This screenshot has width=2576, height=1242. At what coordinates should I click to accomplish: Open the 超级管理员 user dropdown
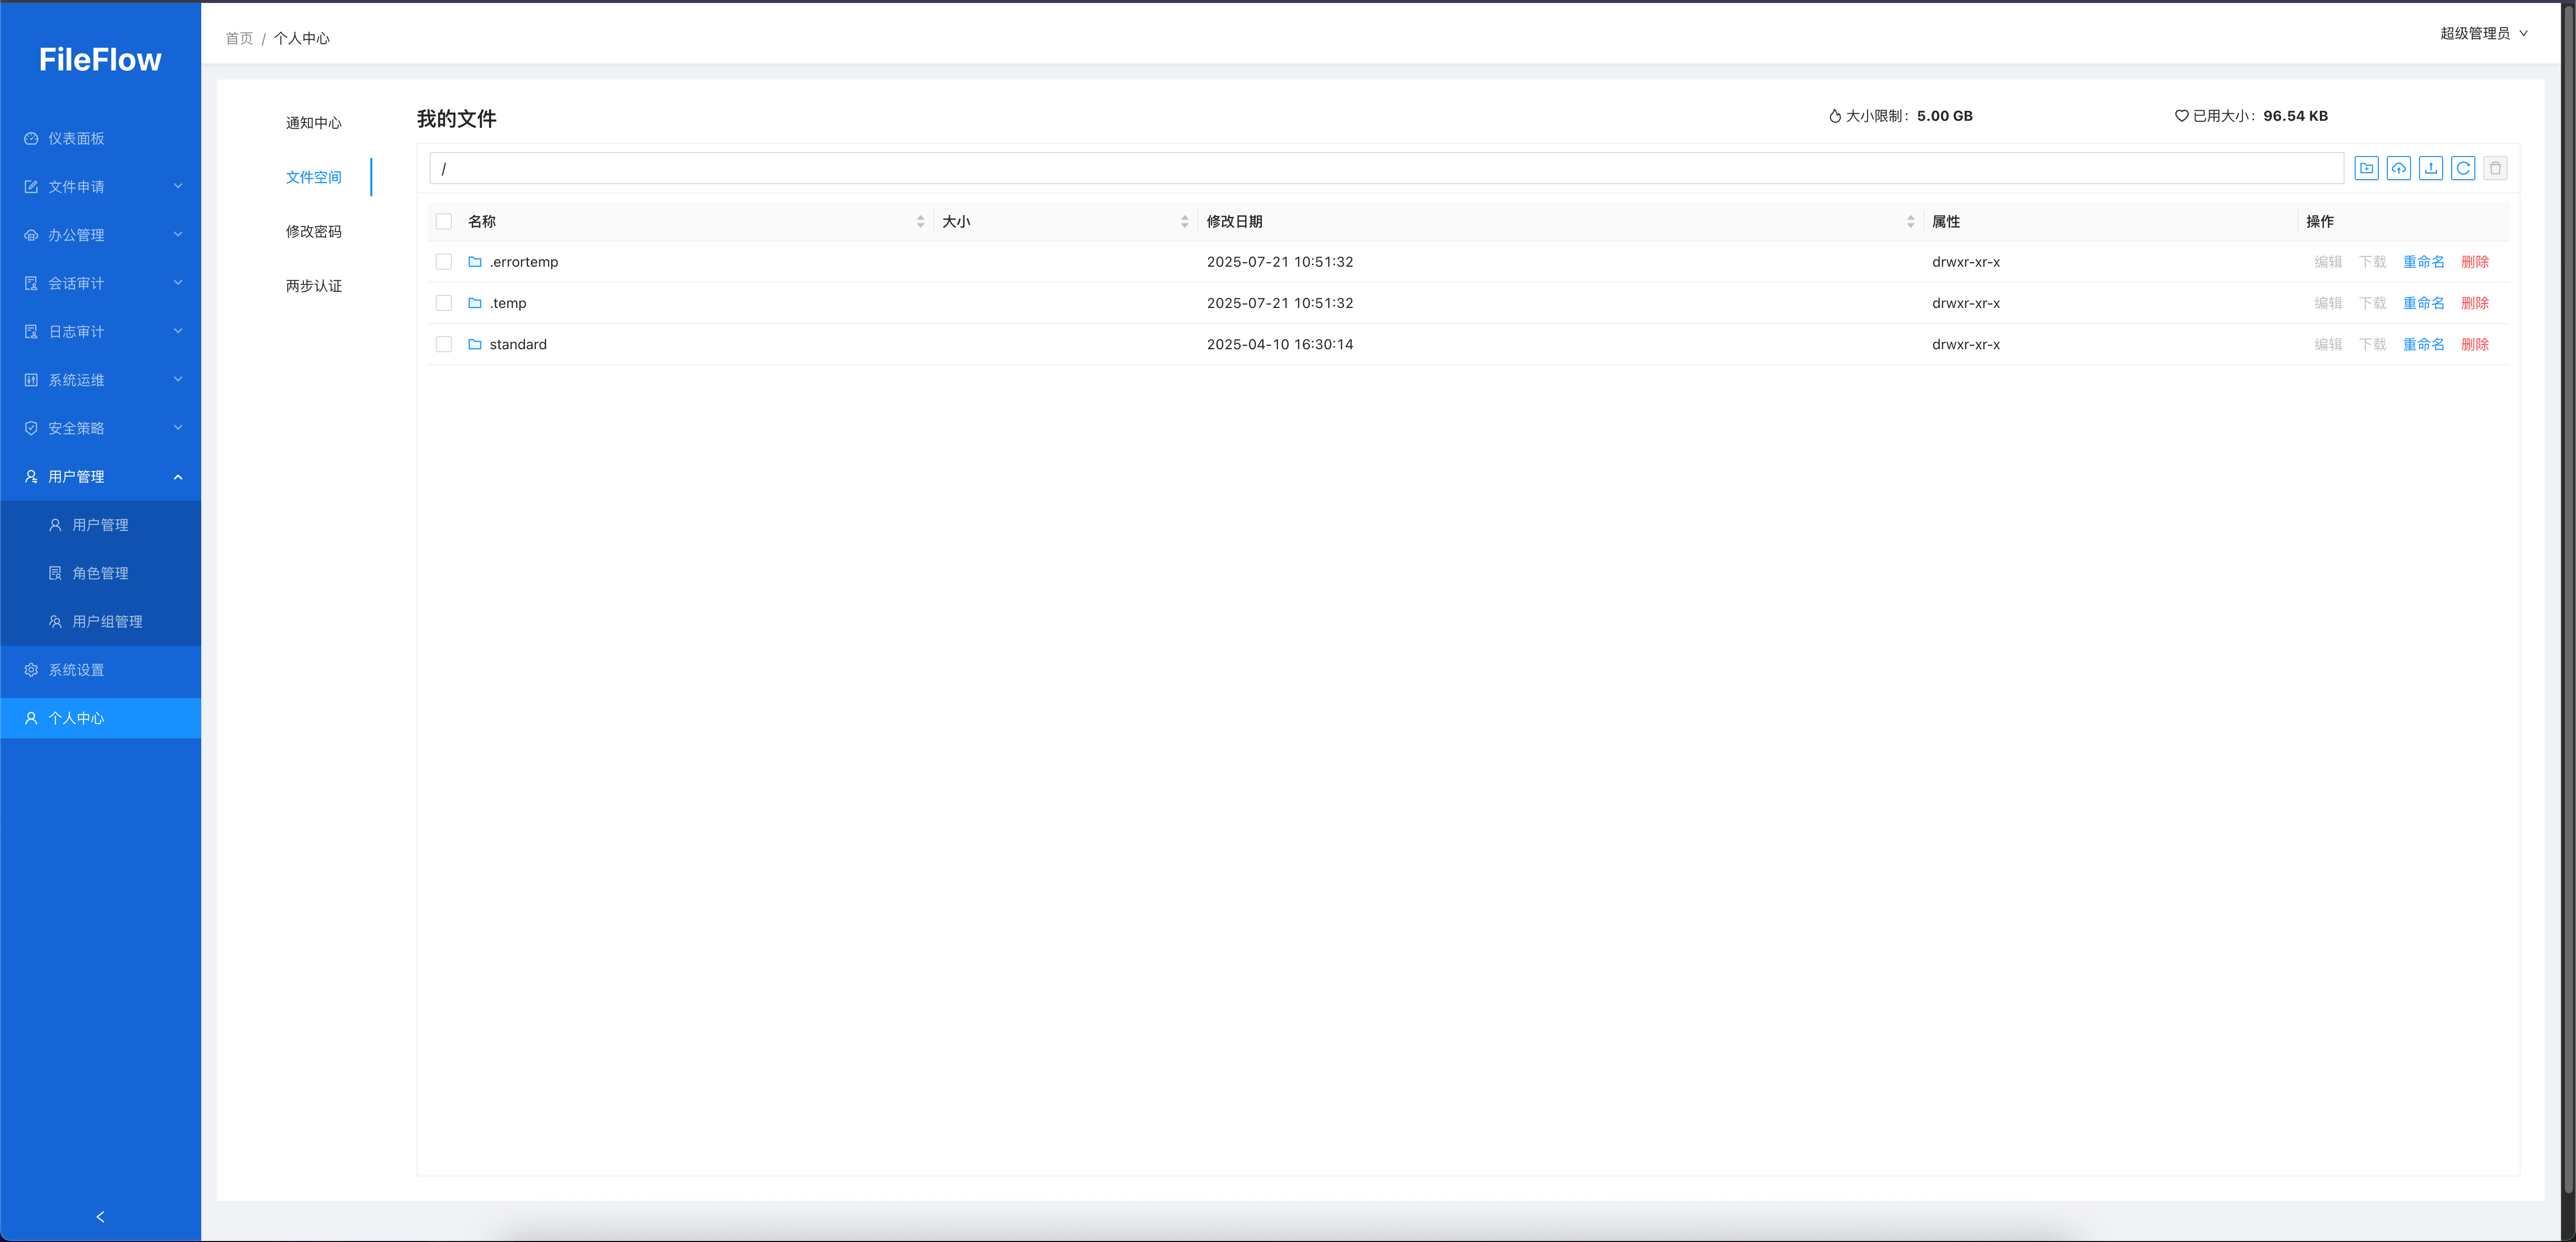point(2483,33)
